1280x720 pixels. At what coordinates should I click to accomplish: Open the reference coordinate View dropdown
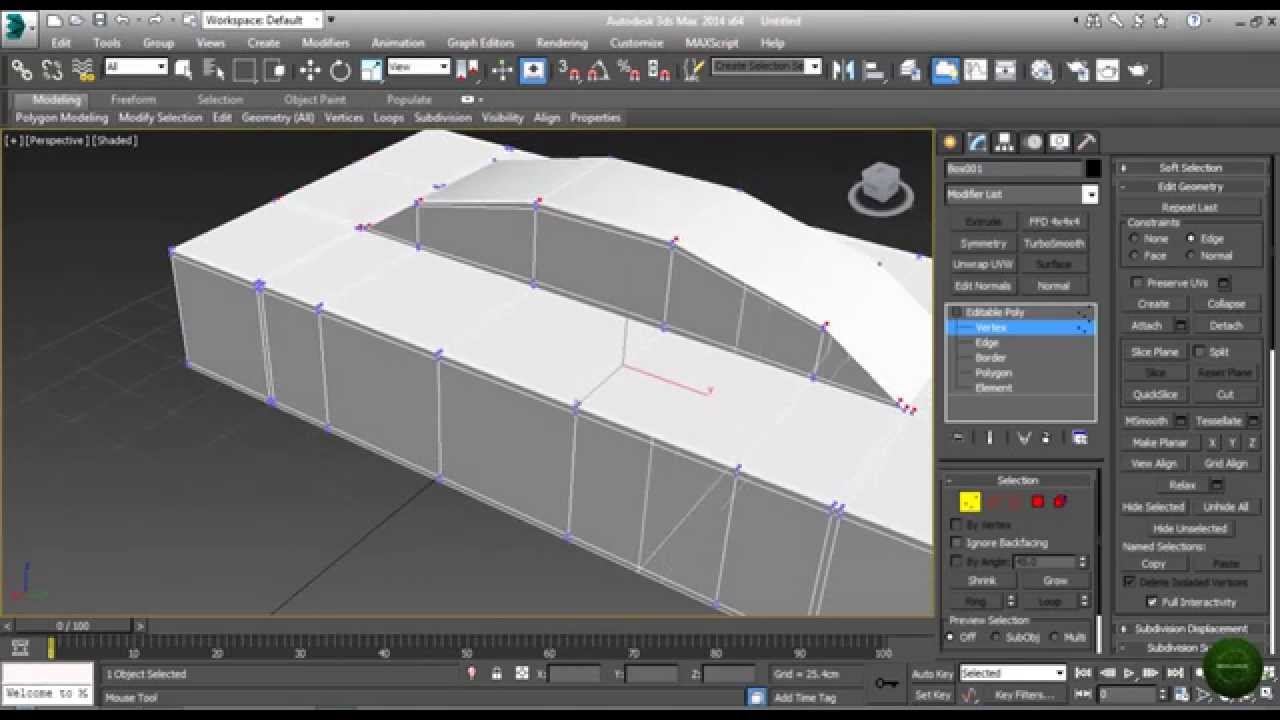418,67
